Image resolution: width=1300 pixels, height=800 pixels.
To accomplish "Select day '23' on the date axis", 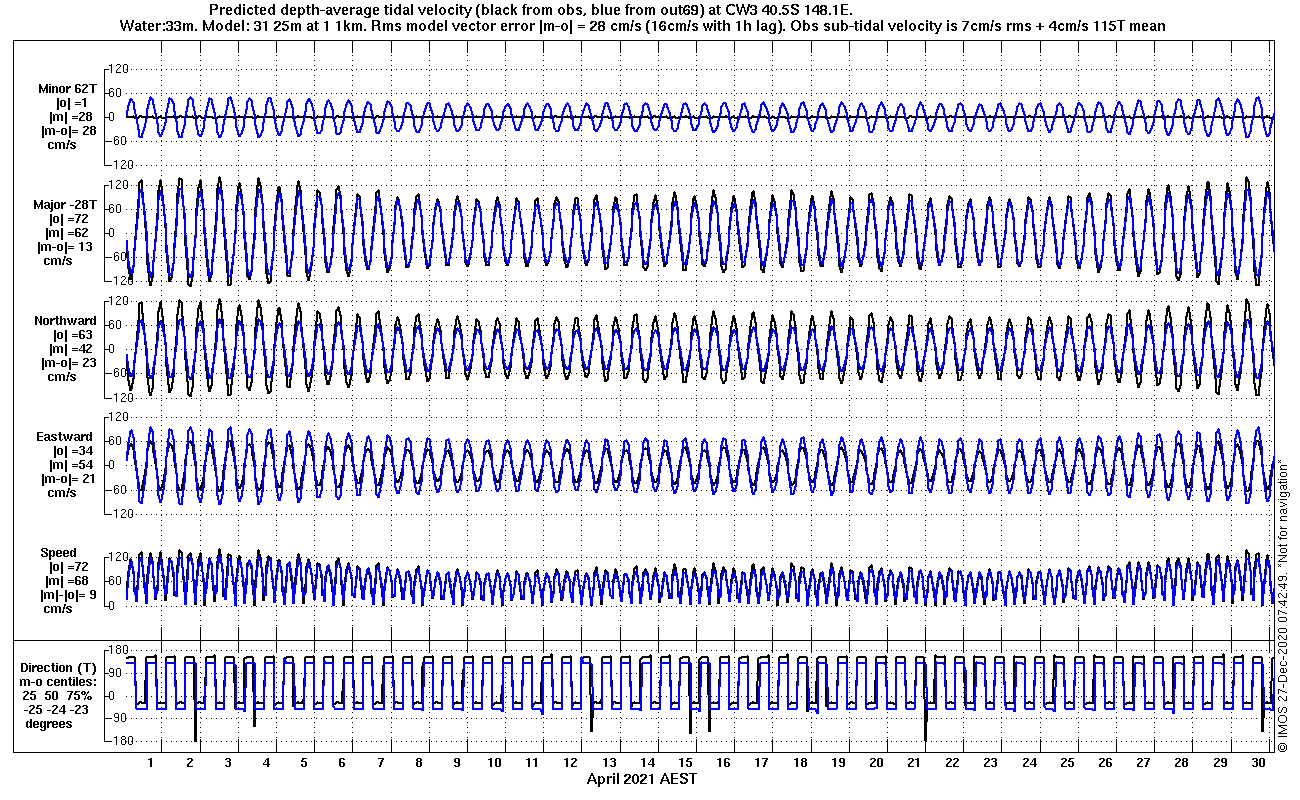I will (990, 763).
